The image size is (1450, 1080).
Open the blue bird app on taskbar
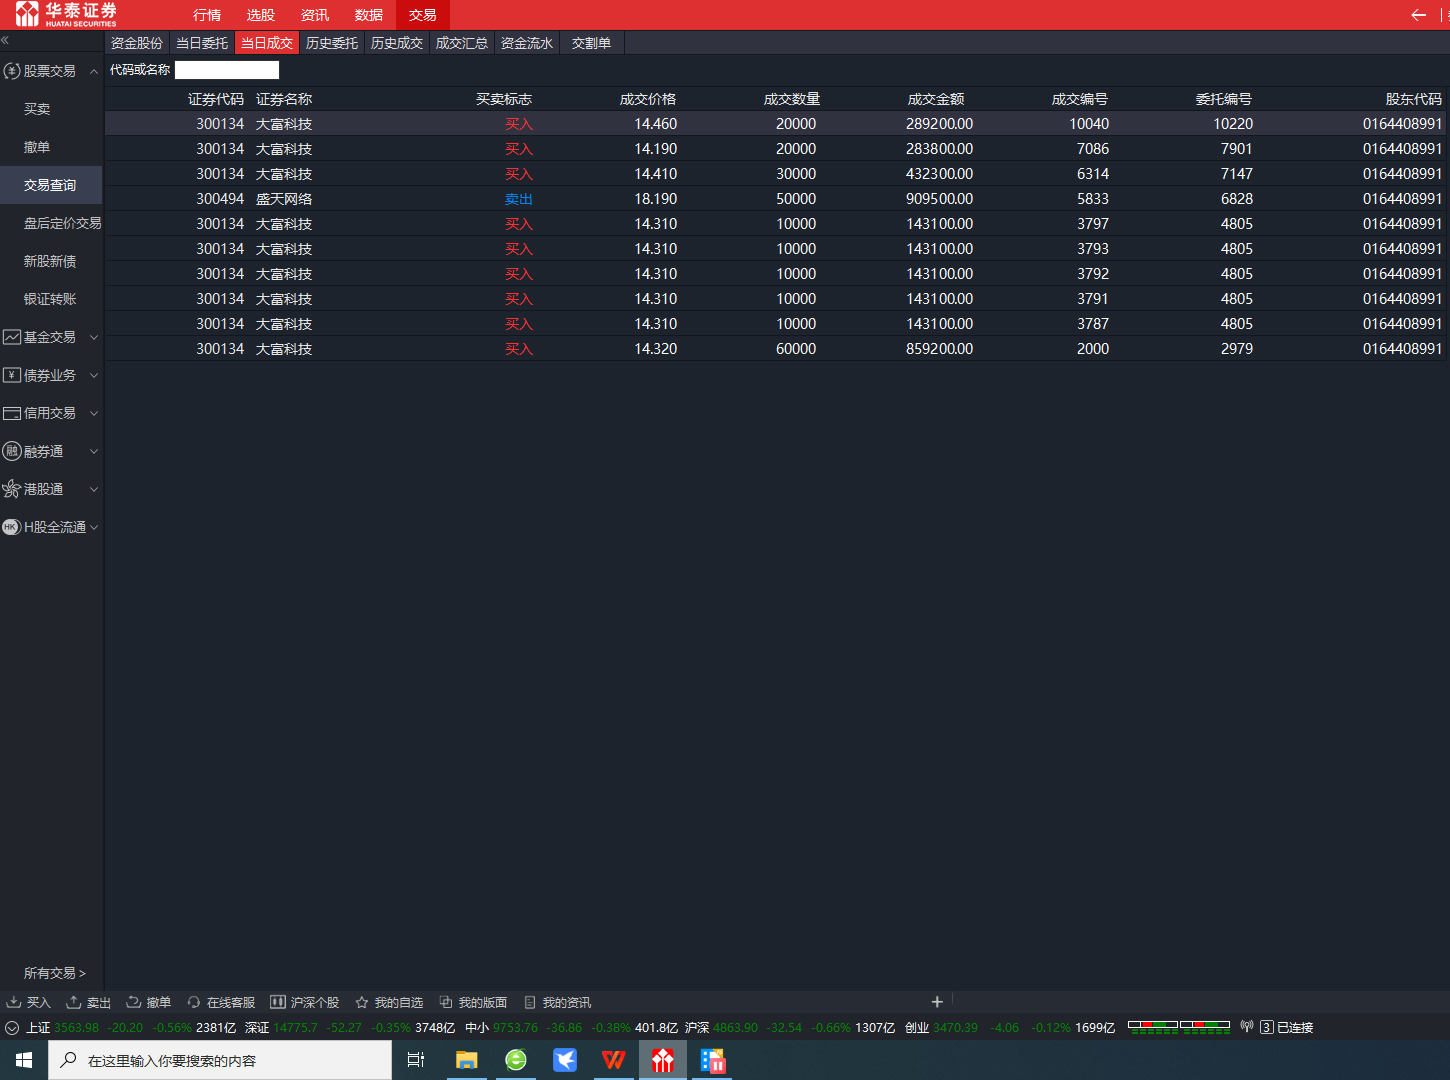pyautogui.click(x=565, y=1060)
